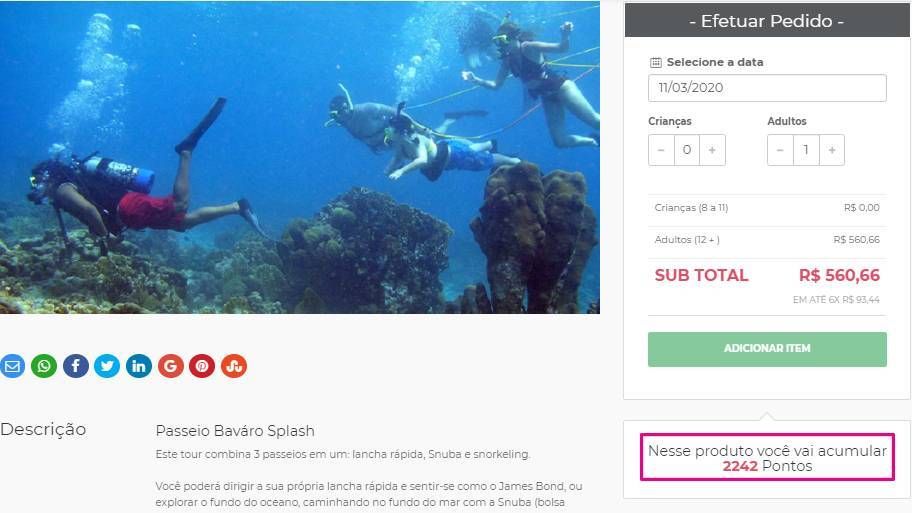Screen dimensions: 912x513
Task: Share on Facebook
Action: pos(76,366)
